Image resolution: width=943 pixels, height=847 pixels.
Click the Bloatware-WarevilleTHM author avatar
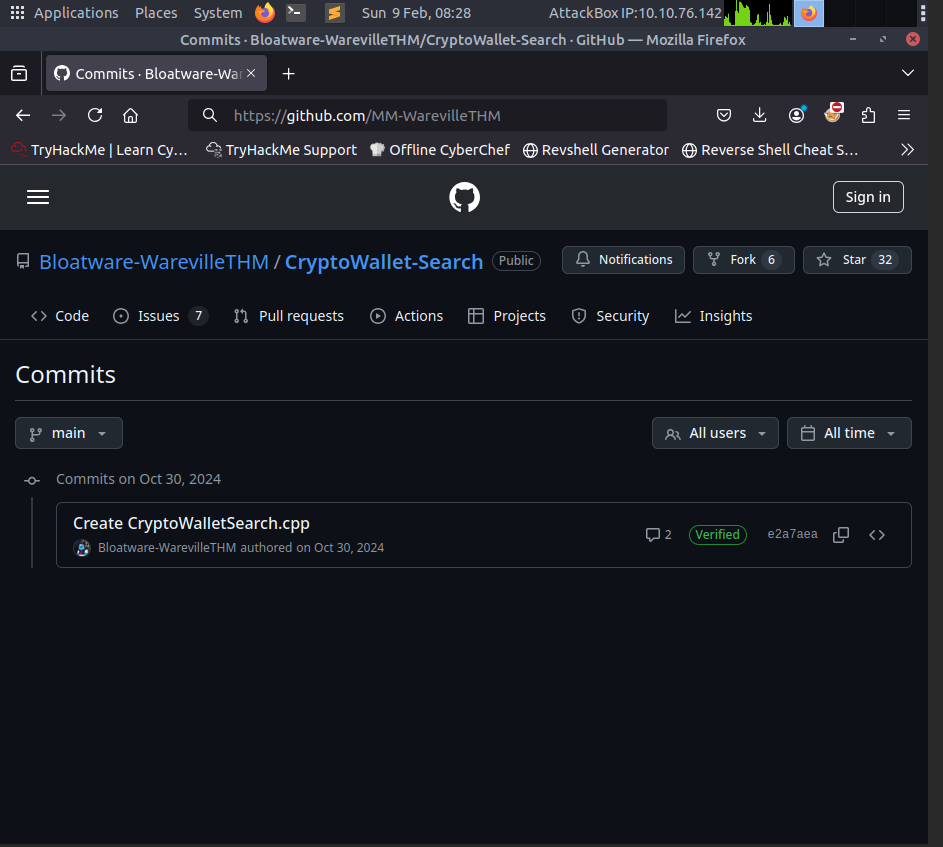pos(82,548)
